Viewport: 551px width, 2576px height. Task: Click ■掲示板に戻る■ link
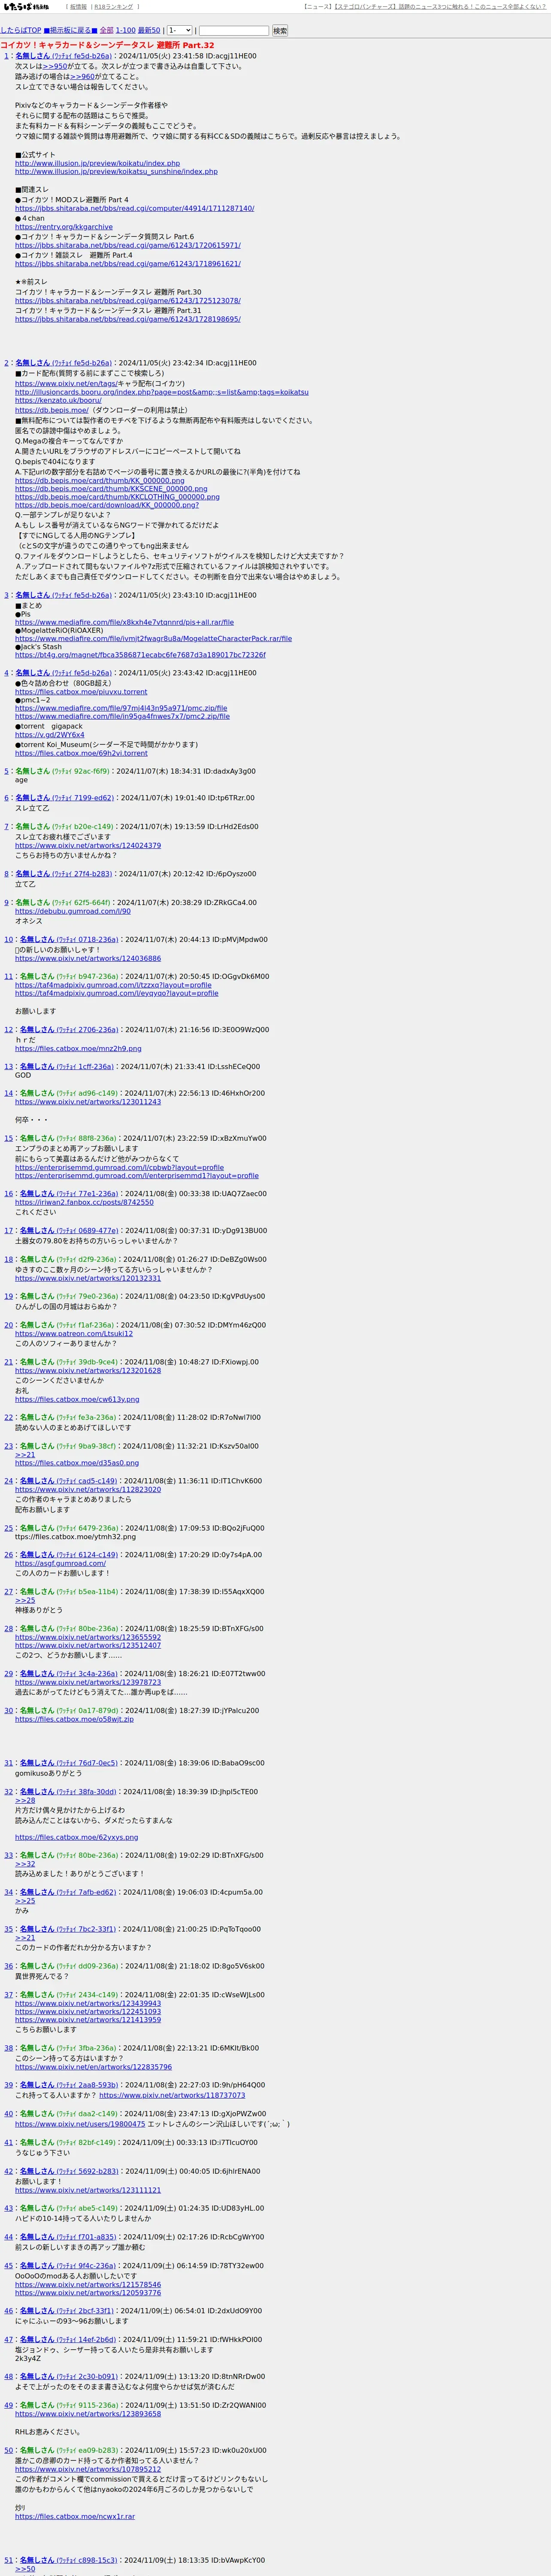pos(70,31)
